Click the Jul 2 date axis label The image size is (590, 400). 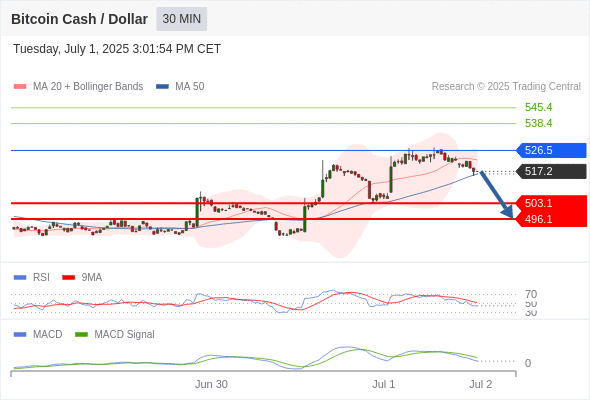[481, 384]
